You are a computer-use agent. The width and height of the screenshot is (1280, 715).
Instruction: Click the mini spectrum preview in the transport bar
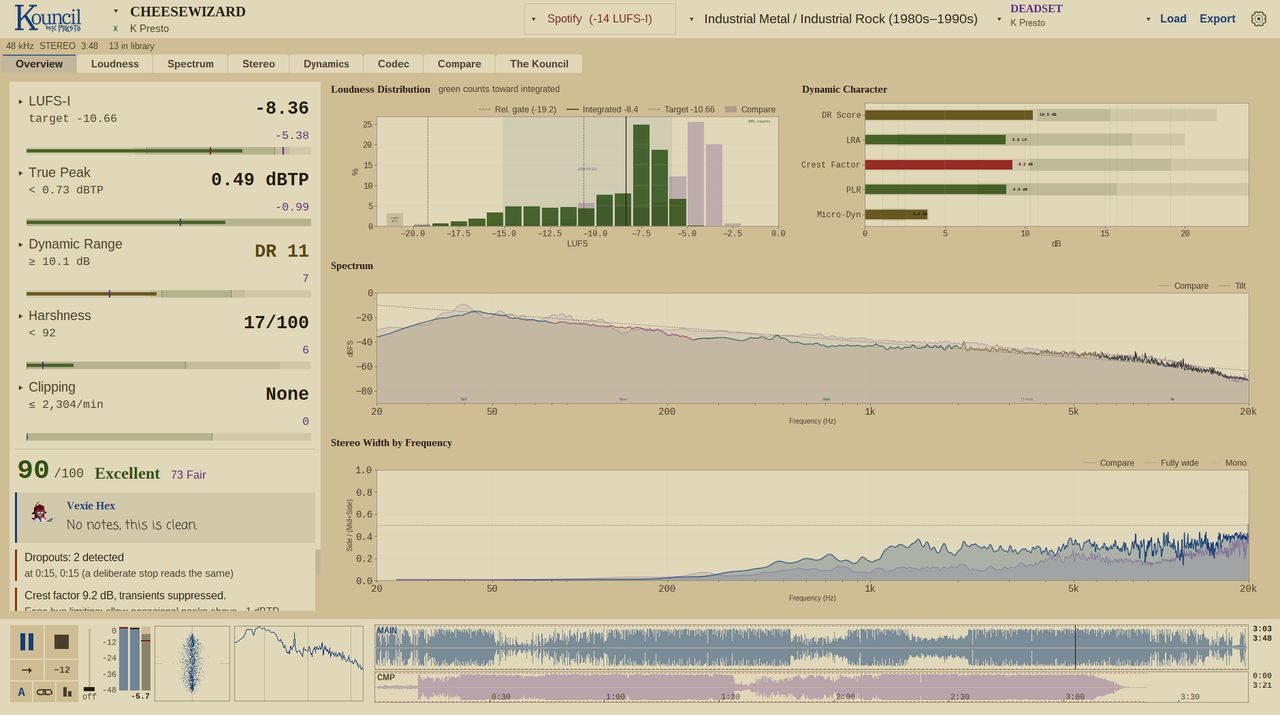tap(299, 663)
